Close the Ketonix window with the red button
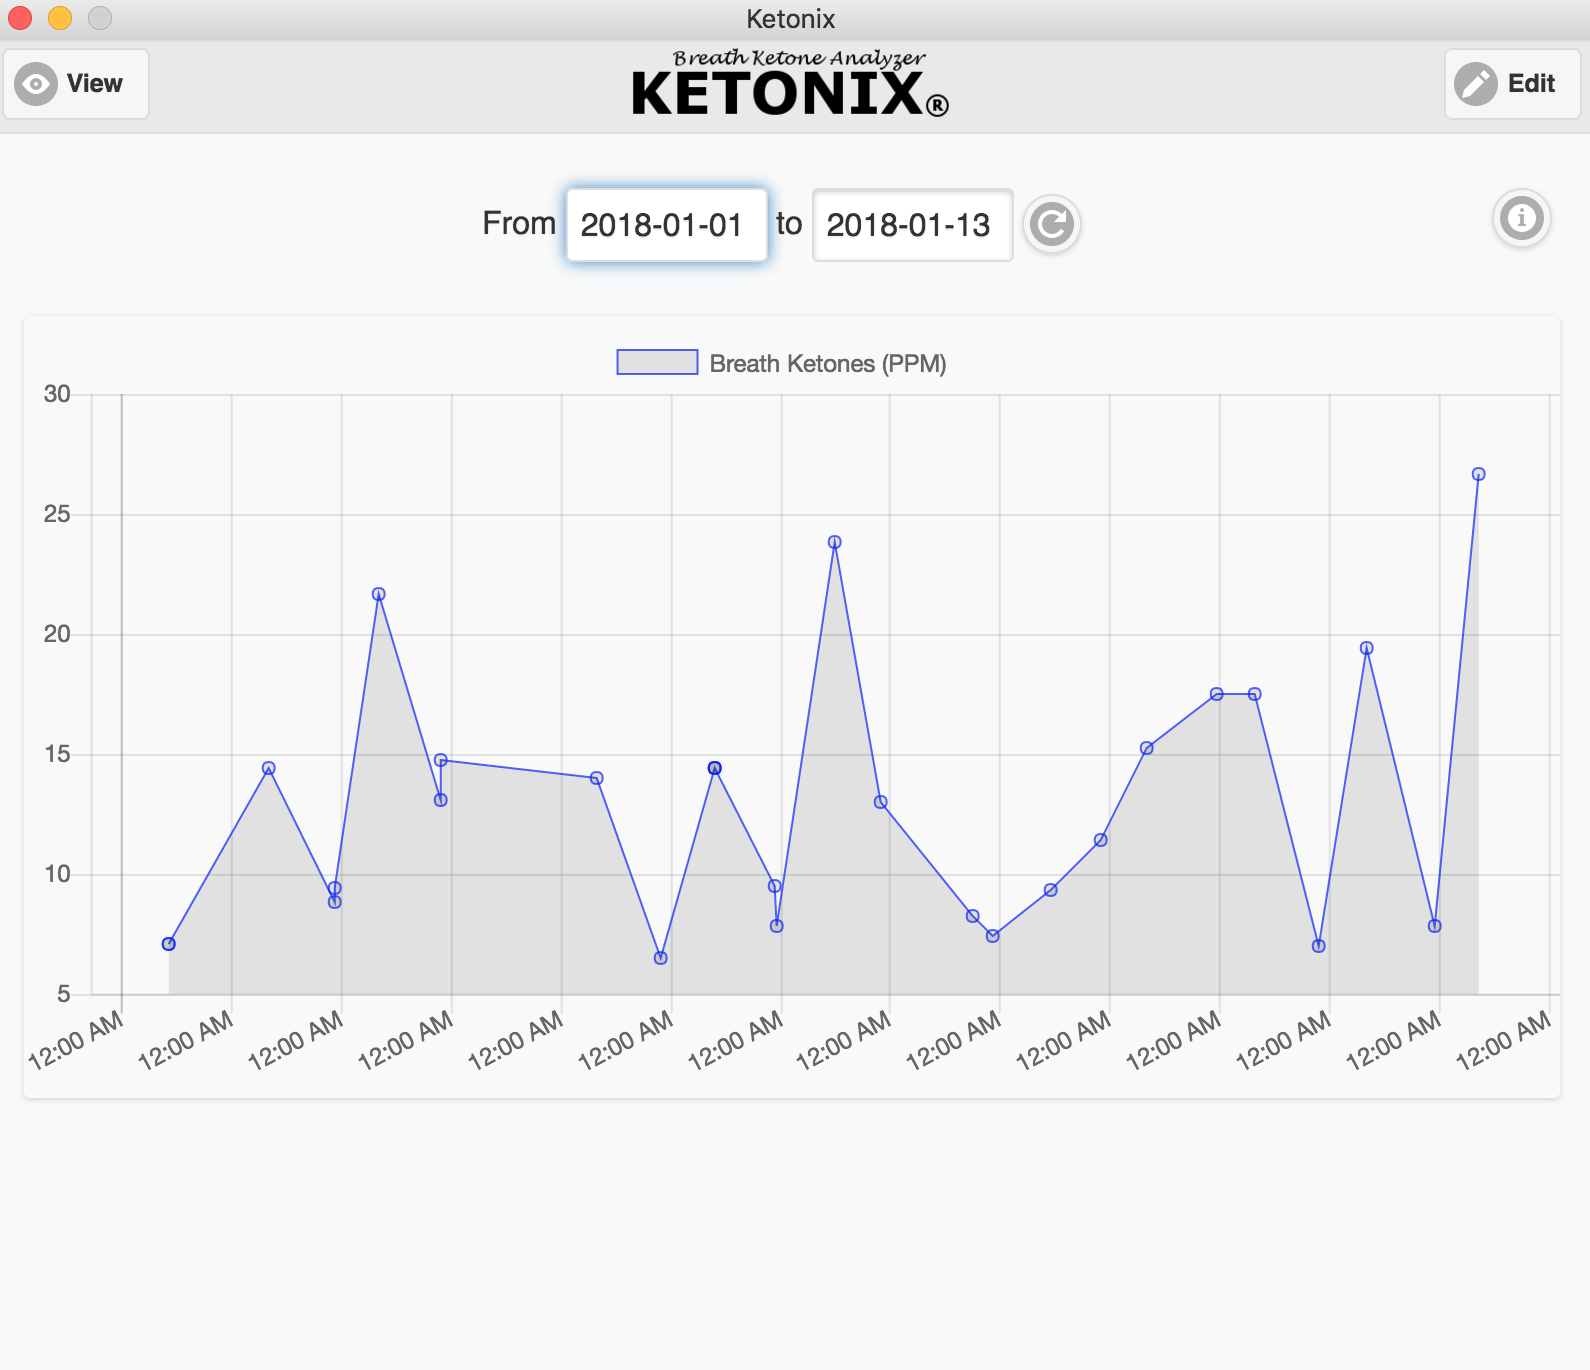The height and width of the screenshot is (1370, 1590). 20,18
